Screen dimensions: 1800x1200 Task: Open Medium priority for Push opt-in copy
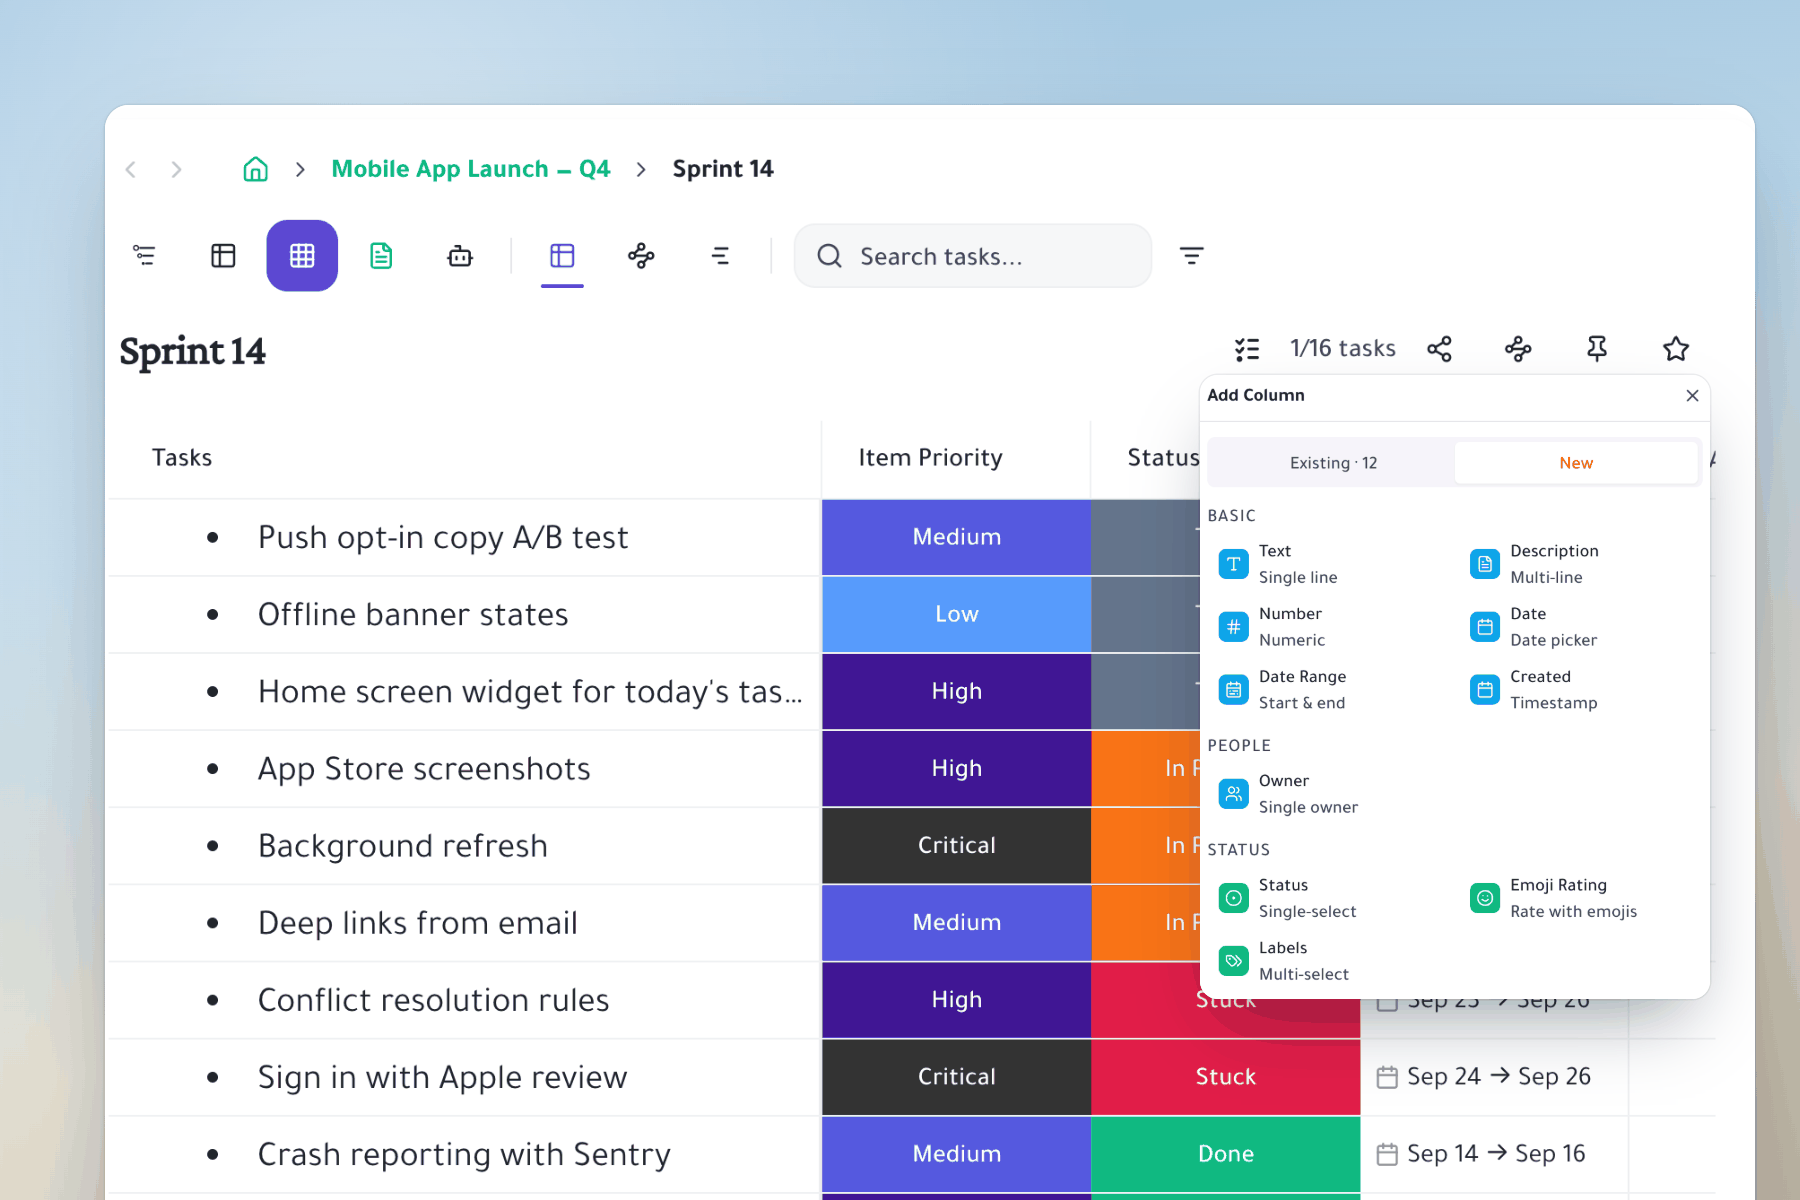click(956, 537)
